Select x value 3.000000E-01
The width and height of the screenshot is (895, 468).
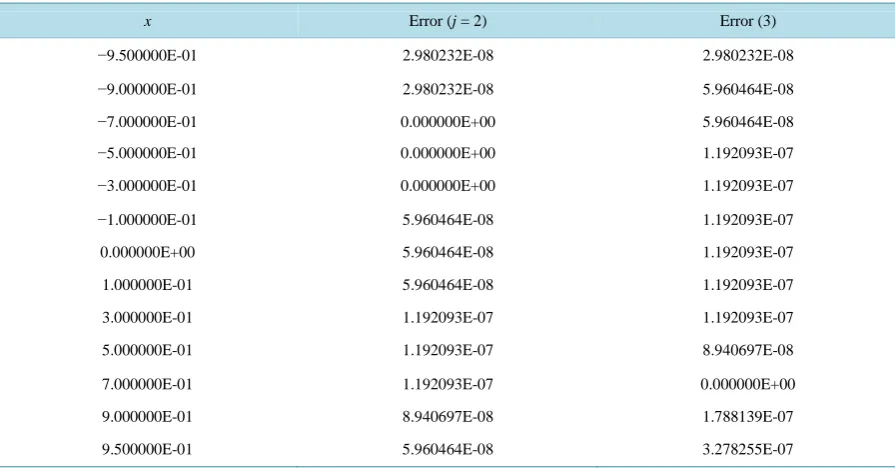pos(147,317)
